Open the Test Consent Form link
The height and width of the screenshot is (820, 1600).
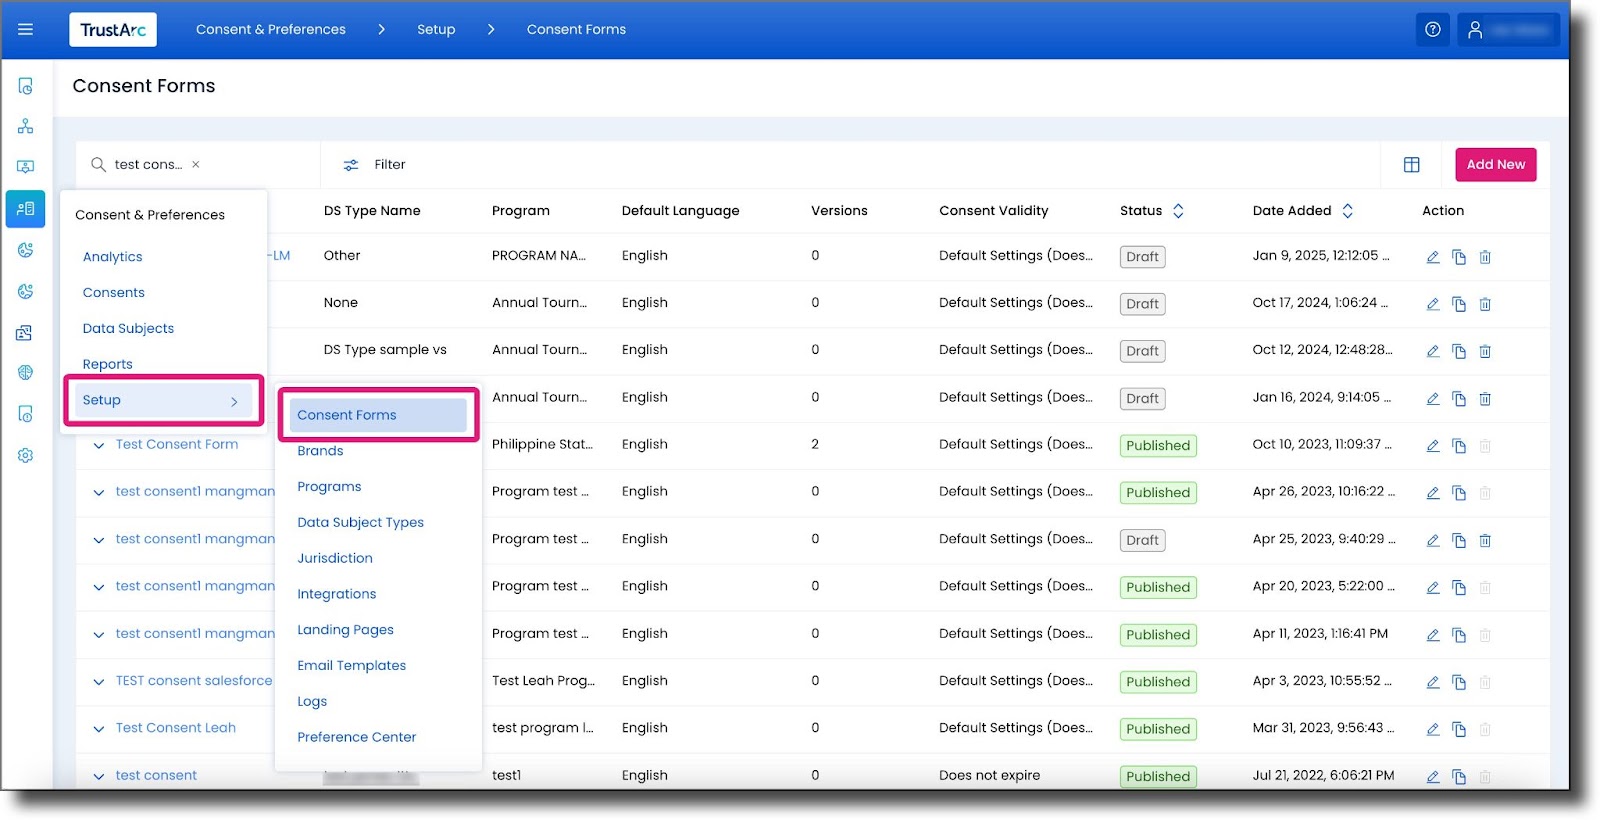(177, 445)
